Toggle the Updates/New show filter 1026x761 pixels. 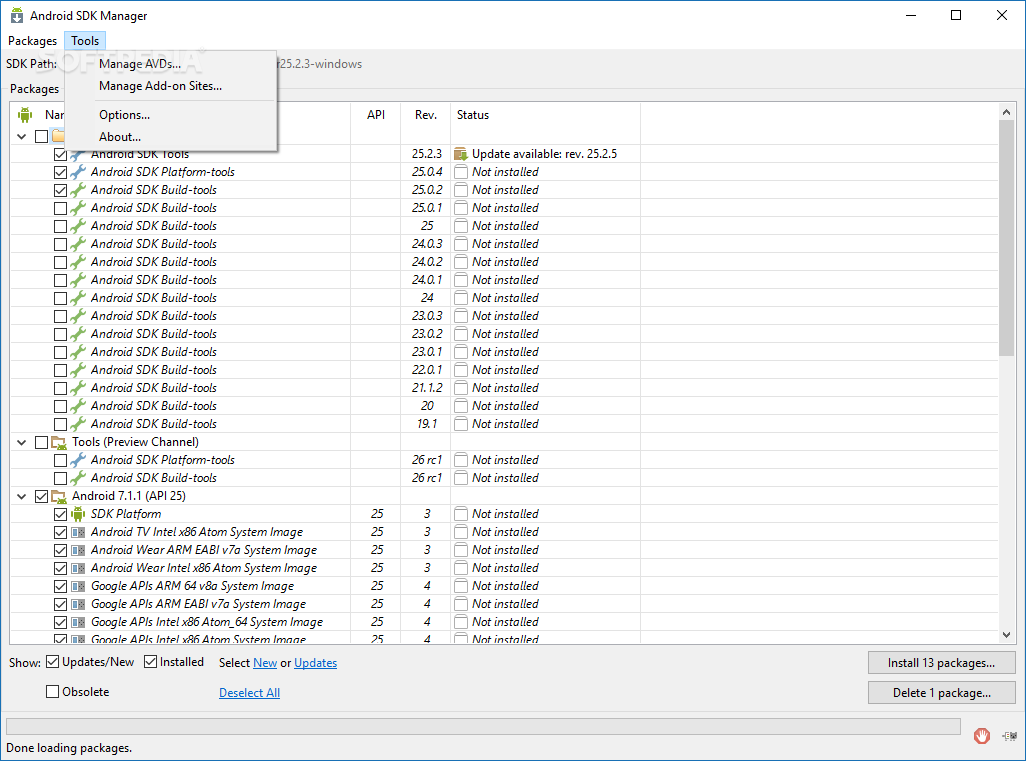point(52,662)
